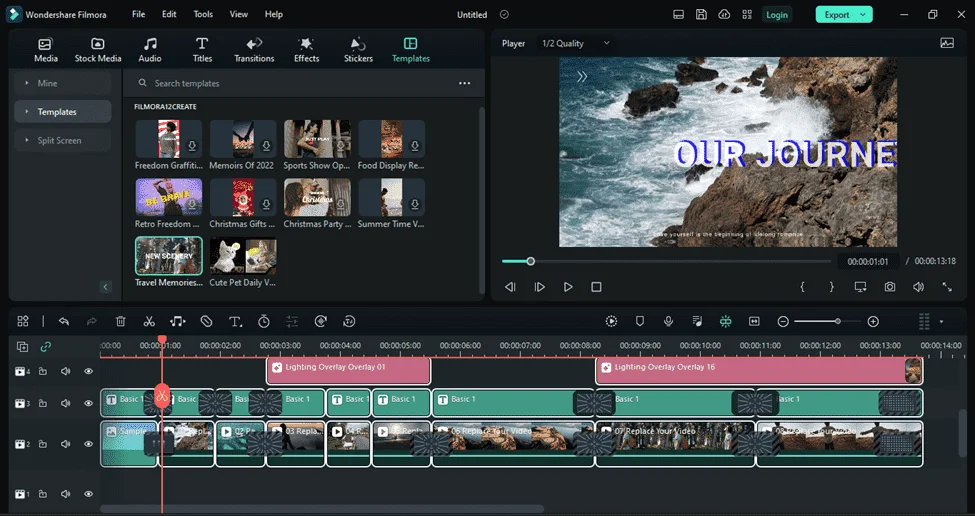Open the speed timer icon in toolbar

click(x=264, y=321)
